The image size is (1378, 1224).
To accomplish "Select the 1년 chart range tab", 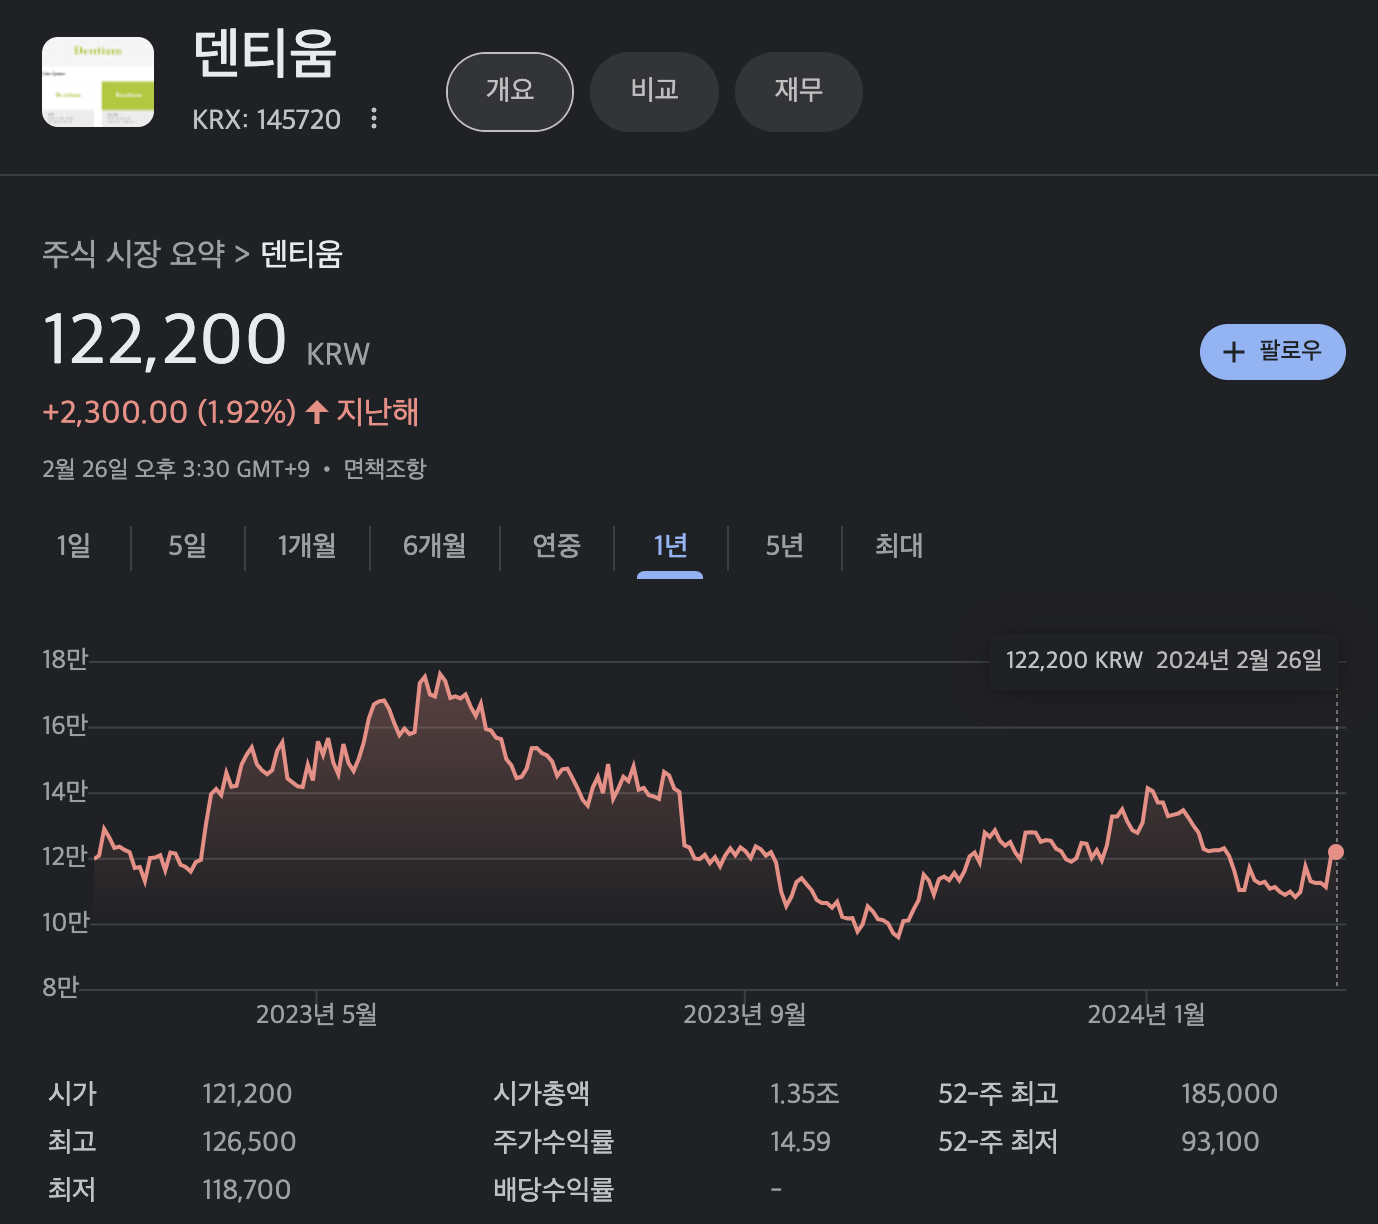I will [x=671, y=546].
